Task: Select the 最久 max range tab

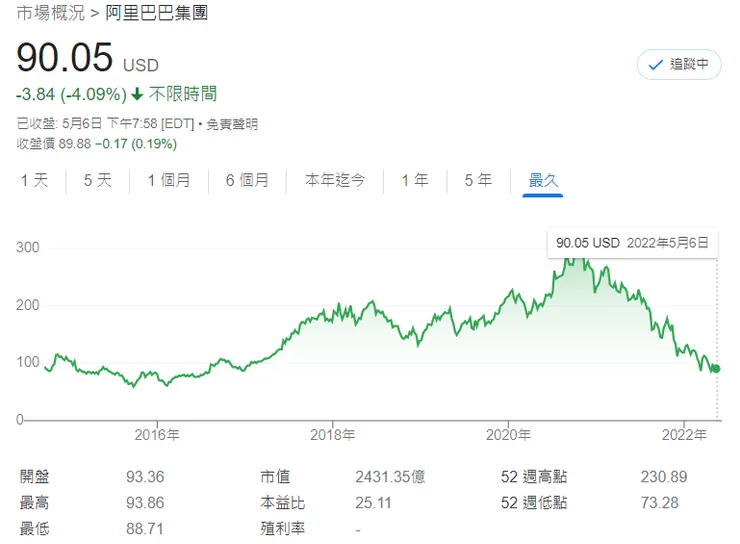Action: 543,180
